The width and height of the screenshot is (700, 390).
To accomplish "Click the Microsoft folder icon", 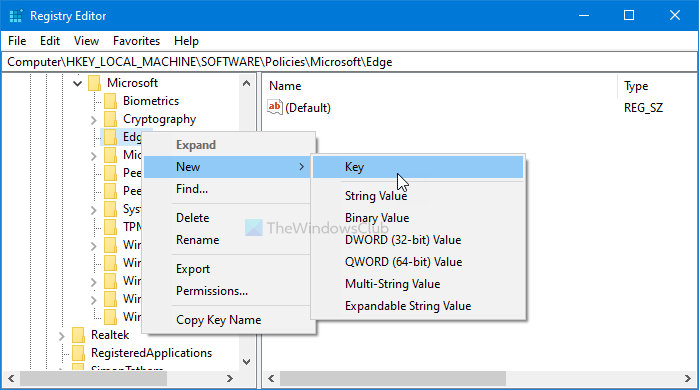I will click(94, 83).
